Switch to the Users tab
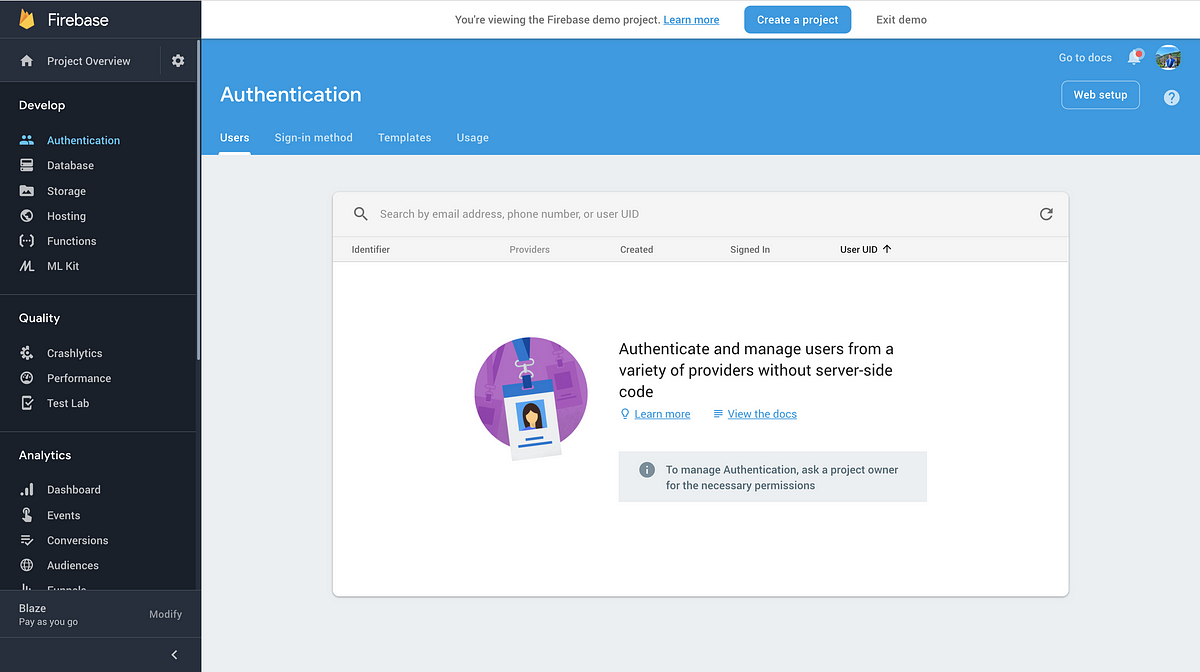 [x=235, y=138]
